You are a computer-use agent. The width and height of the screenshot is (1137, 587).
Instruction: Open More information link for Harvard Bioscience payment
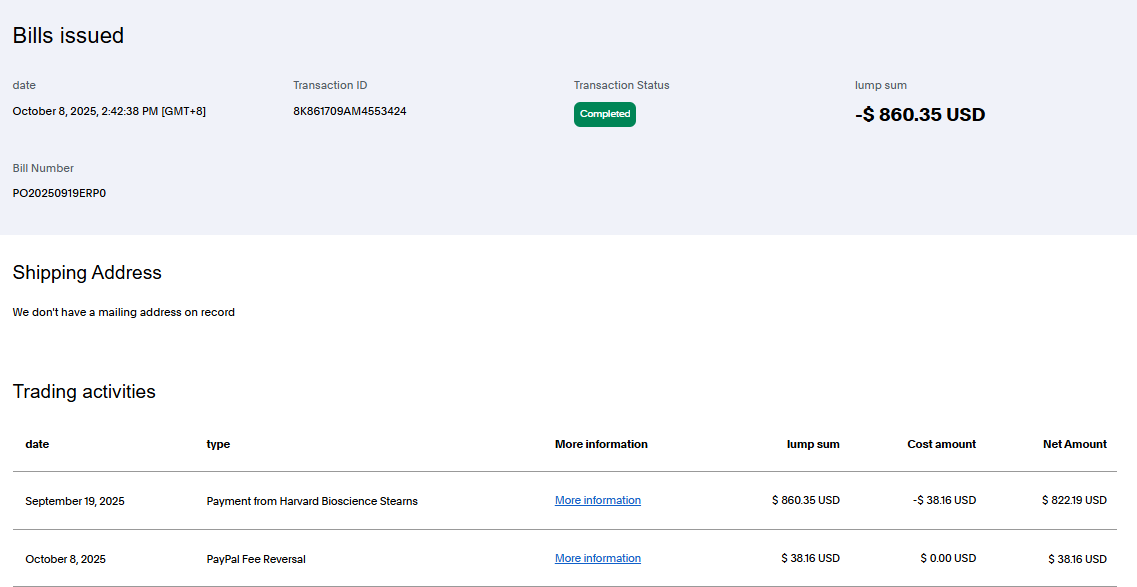(x=597, y=500)
